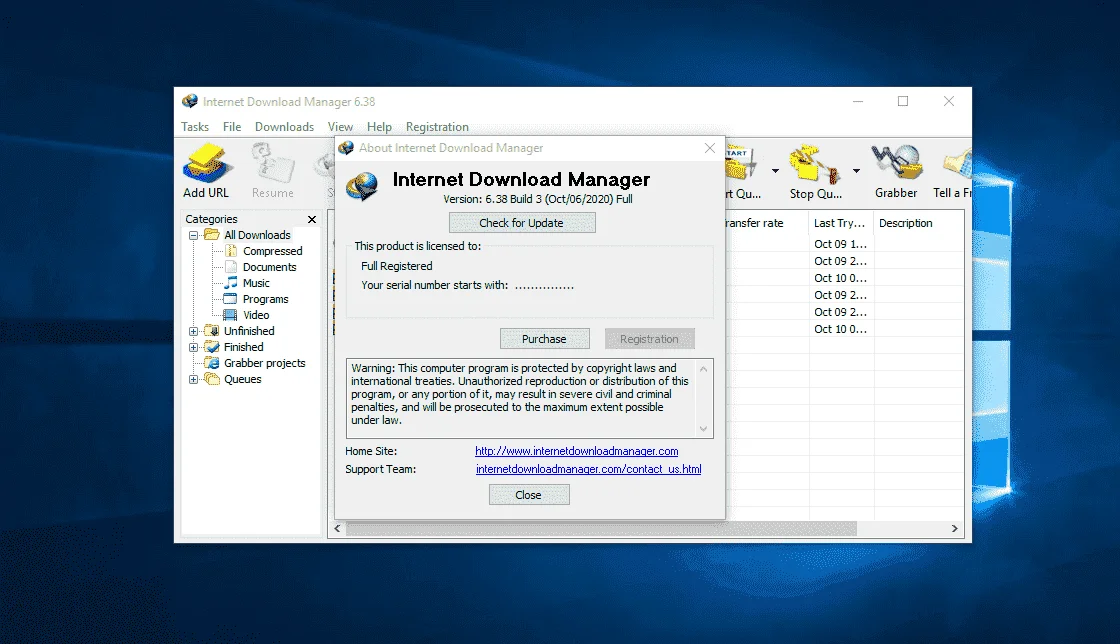Screen dimensions: 1120x644
Task: Click the warning text scroll up arrow
Action: tap(704, 368)
